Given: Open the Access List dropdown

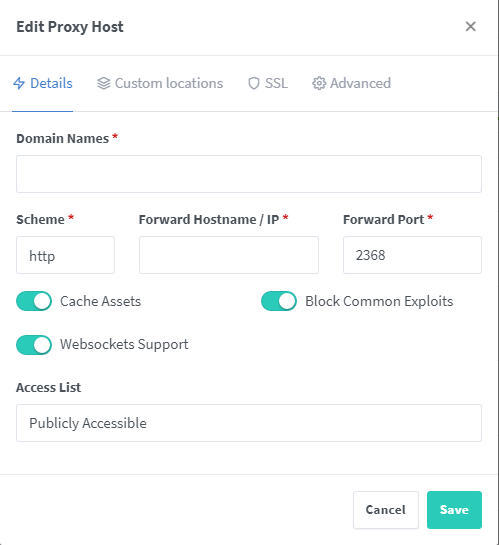Looking at the screenshot, I should coord(249,423).
